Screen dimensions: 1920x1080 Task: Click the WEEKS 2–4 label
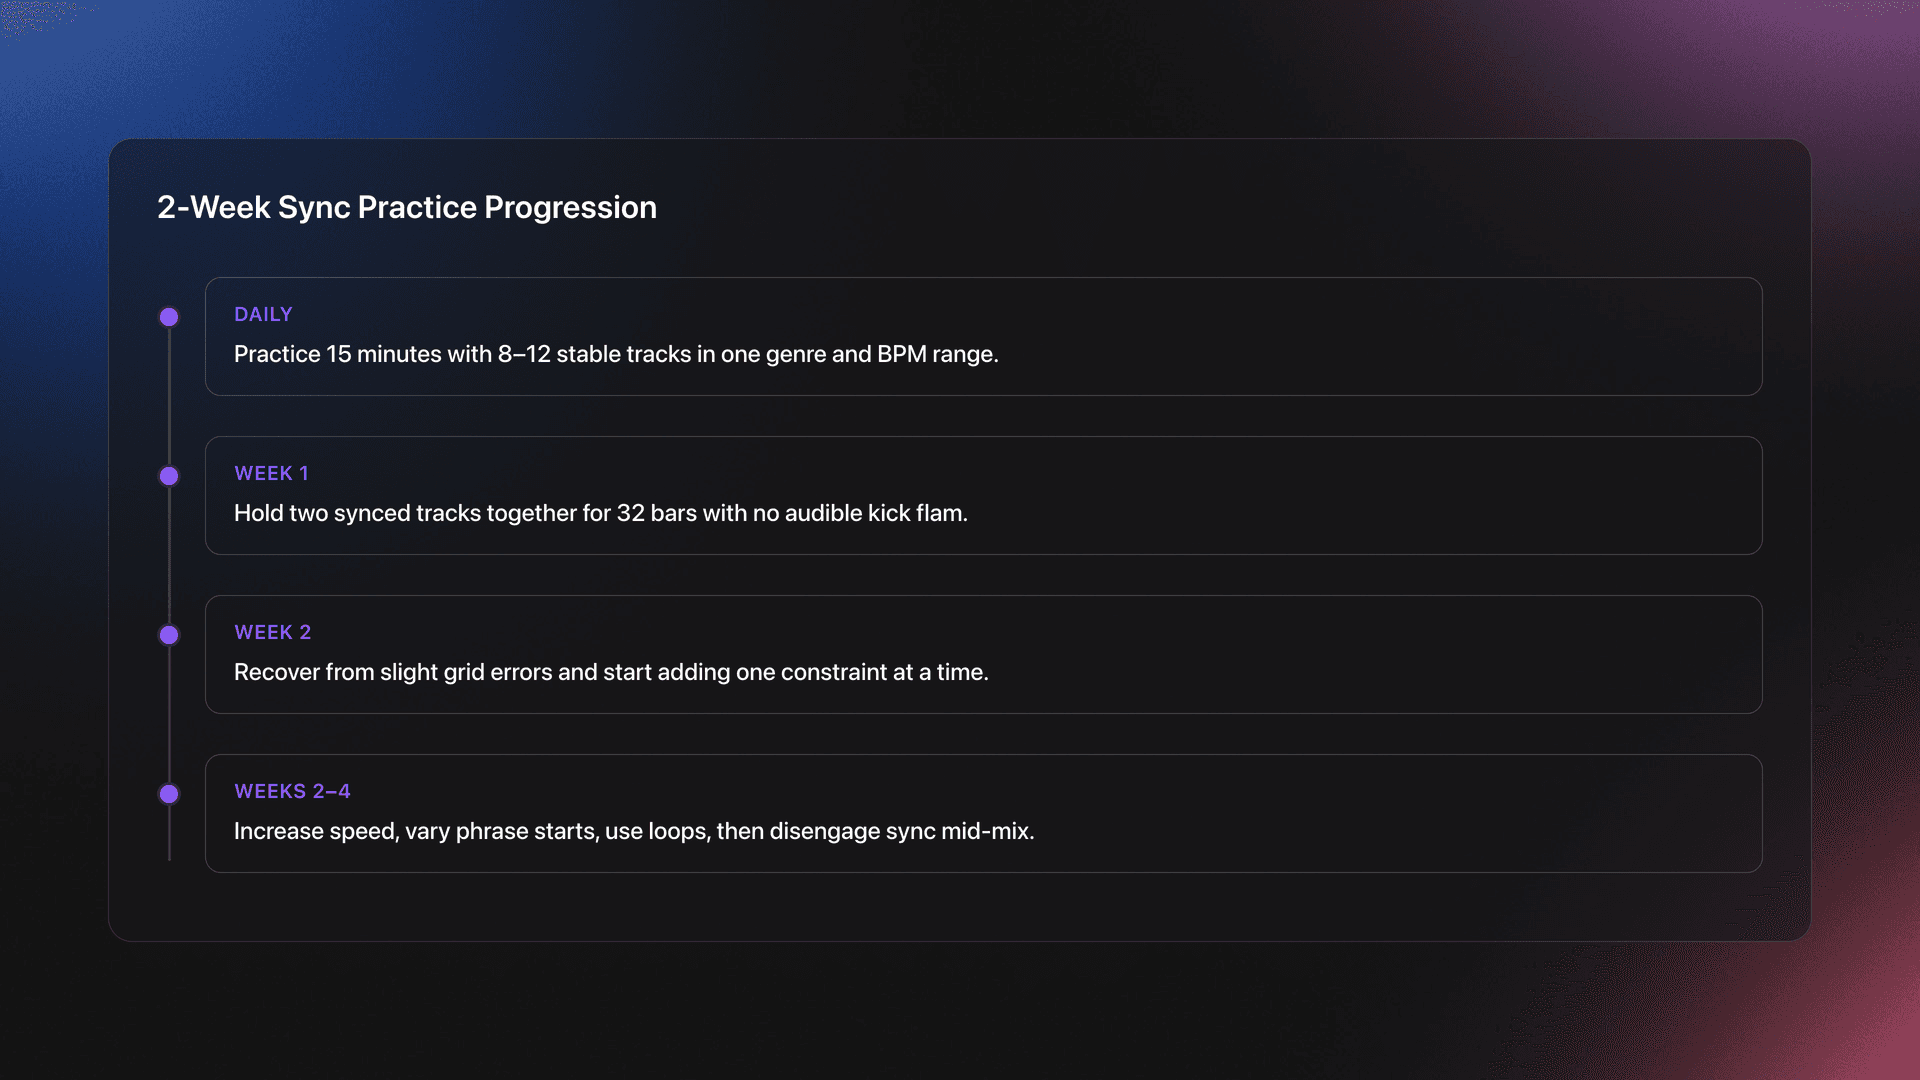(x=292, y=791)
